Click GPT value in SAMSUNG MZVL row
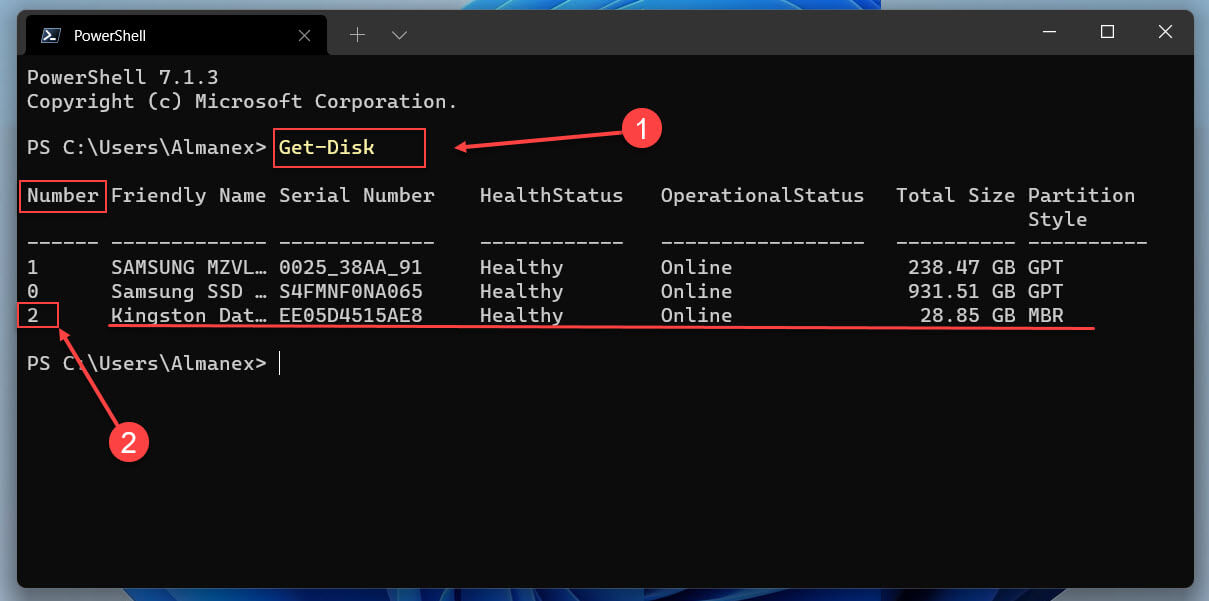The height and width of the screenshot is (601, 1209). pos(1046,267)
